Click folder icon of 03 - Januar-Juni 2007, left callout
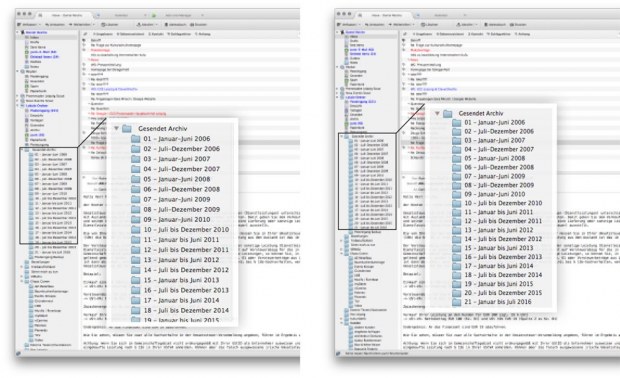This screenshot has width=620, height=378. [x=136, y=159]
